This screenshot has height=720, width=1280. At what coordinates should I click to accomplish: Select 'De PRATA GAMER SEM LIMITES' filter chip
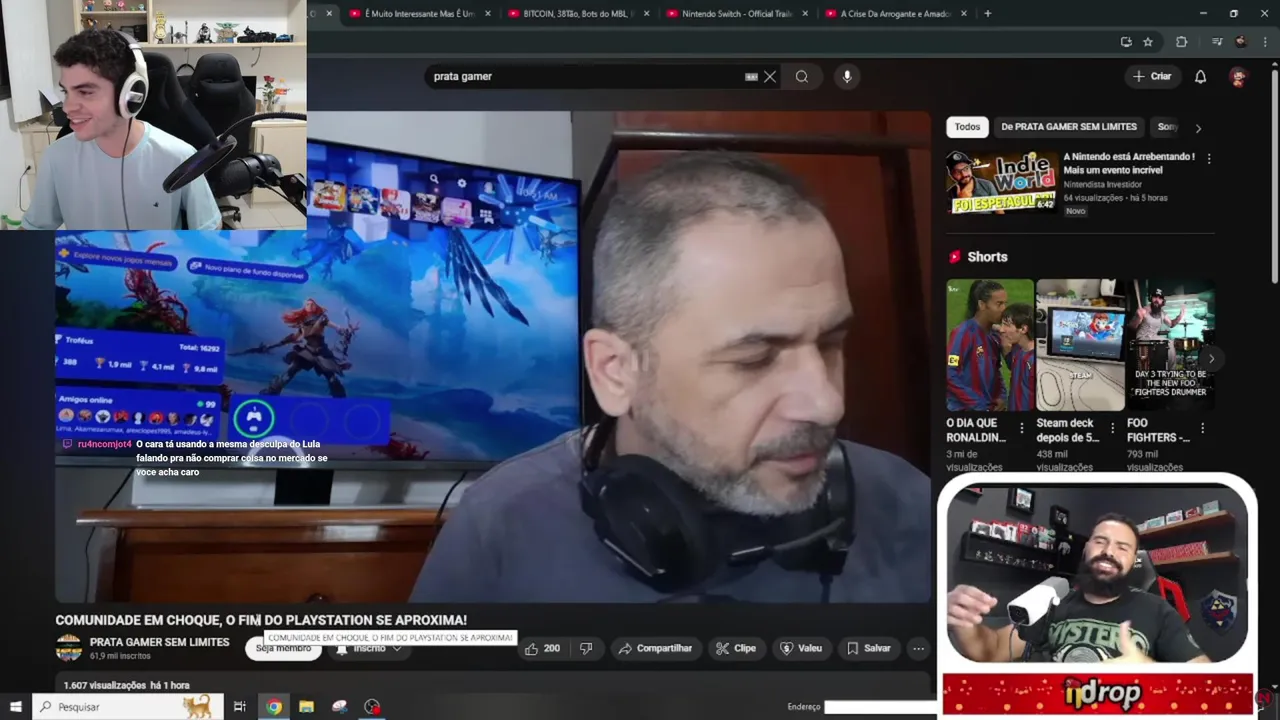pyautogui.click(x=1069, y=127)
